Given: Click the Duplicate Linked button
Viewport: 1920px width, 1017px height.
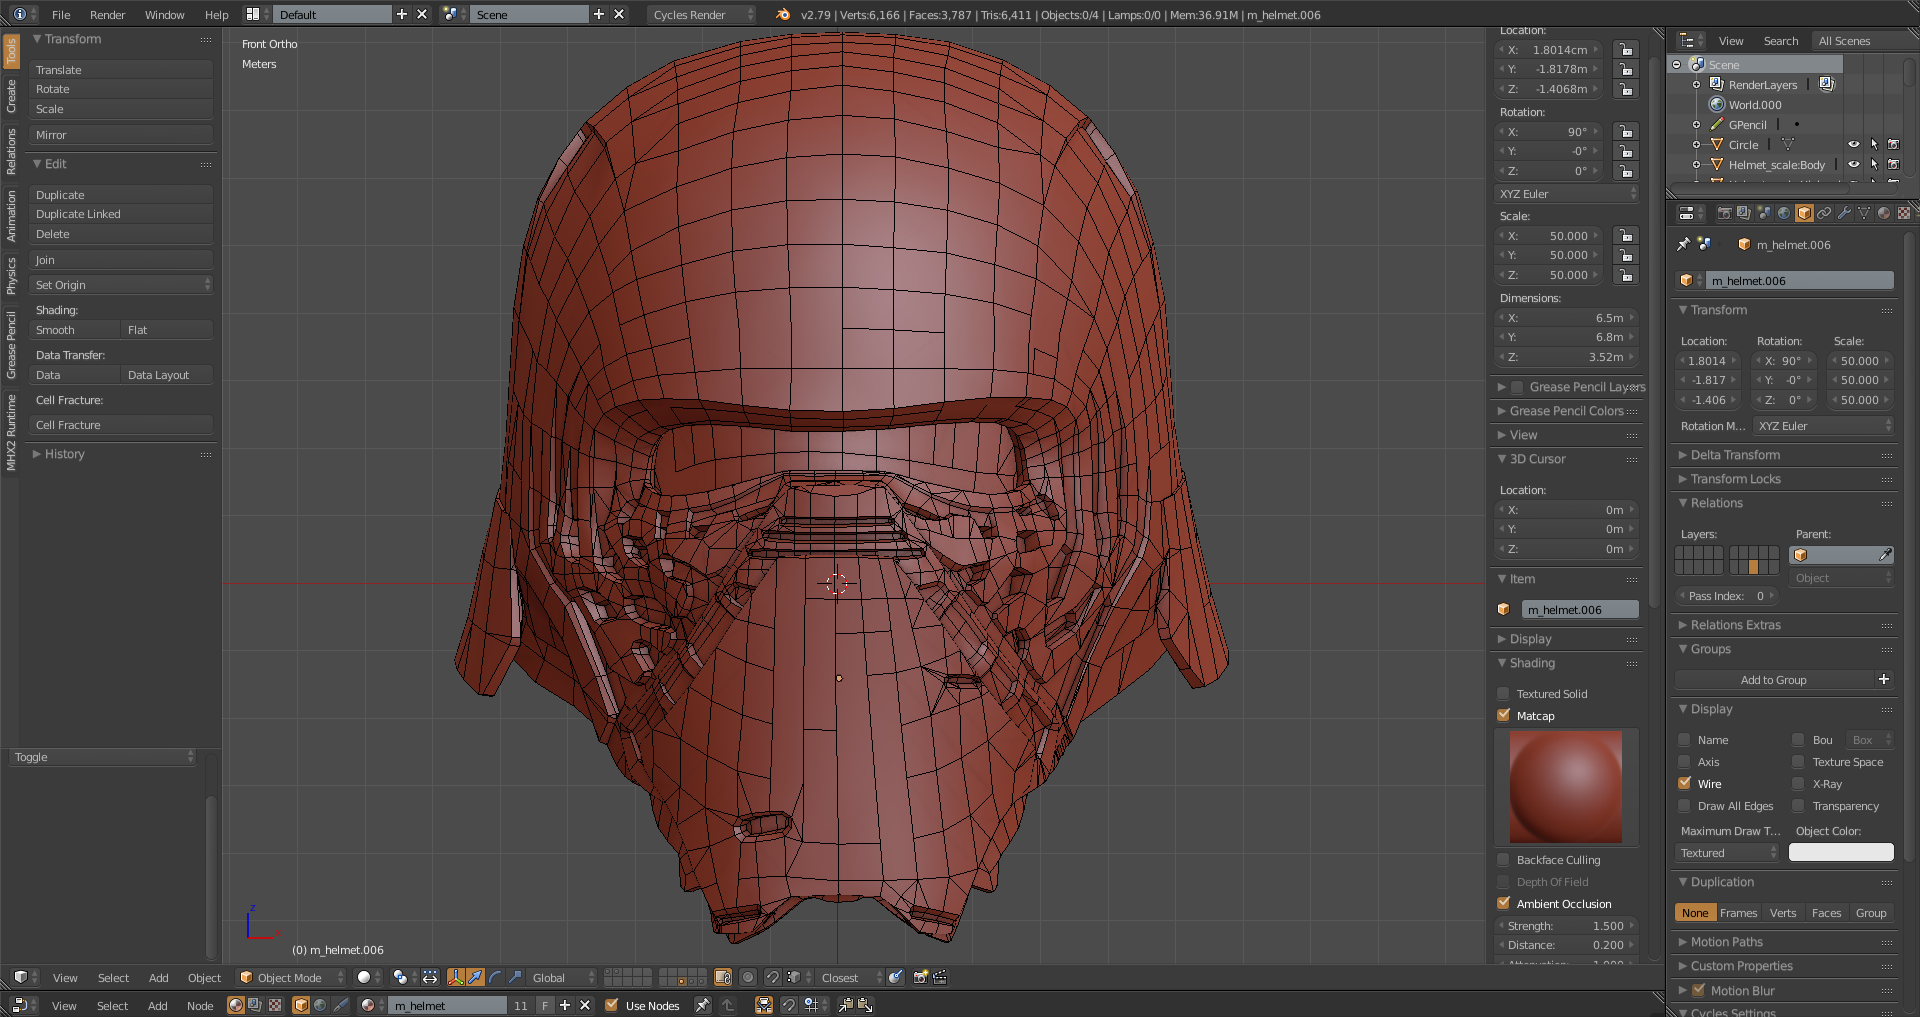Looking at the screenshot, I should (121, 214).
